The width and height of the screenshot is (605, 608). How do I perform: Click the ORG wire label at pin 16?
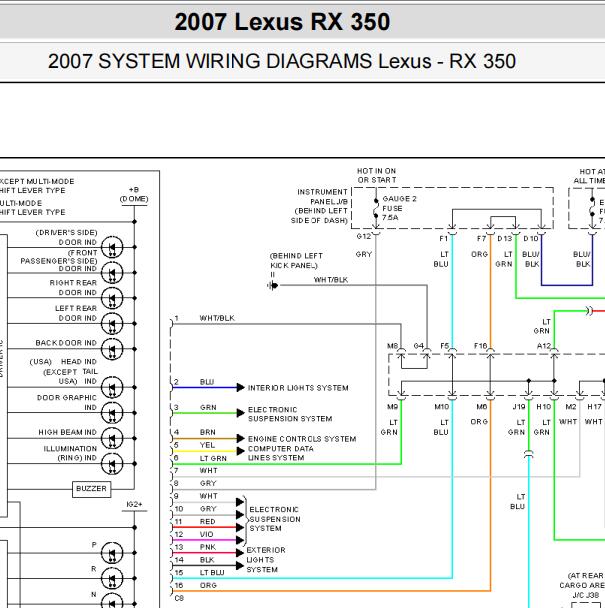click(208, 586)
